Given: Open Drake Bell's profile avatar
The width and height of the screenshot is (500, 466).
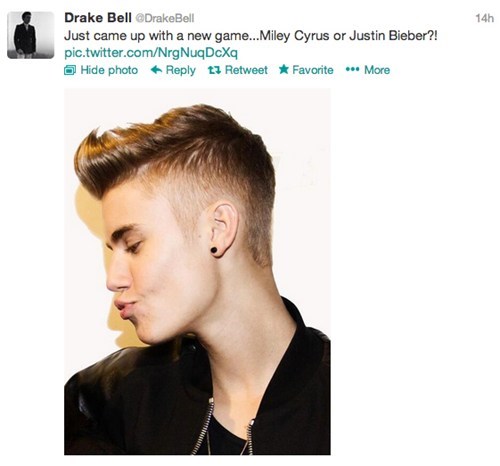Looking at the screenshot, I should 31,35.
